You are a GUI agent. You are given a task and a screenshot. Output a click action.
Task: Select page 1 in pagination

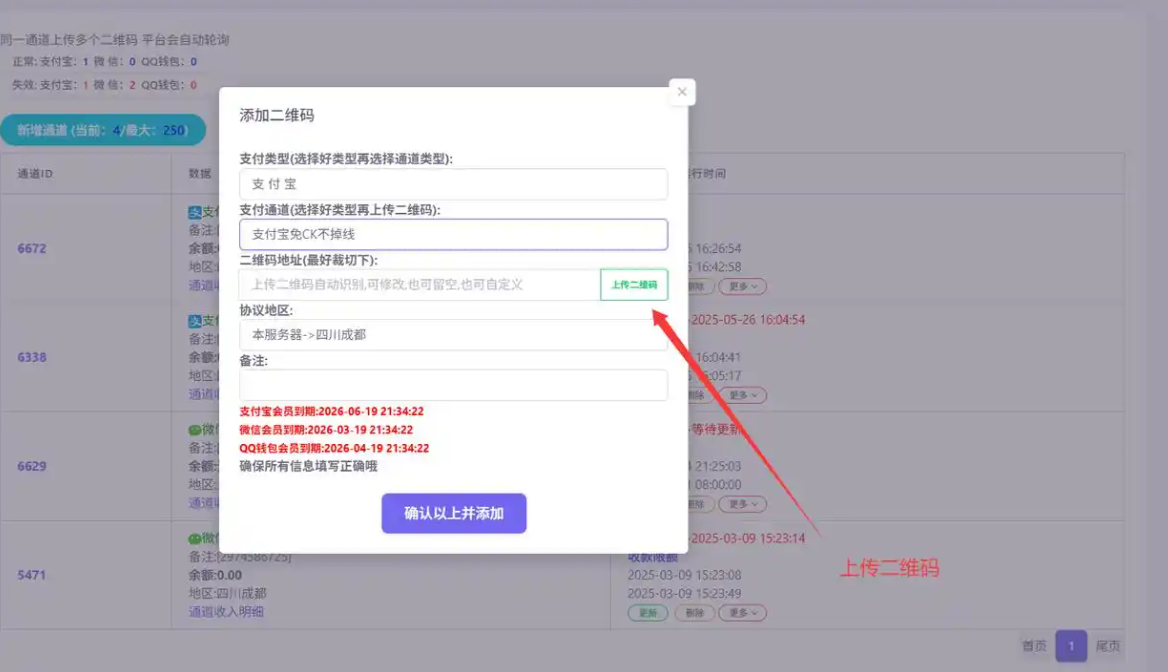tap(1071, 646)
